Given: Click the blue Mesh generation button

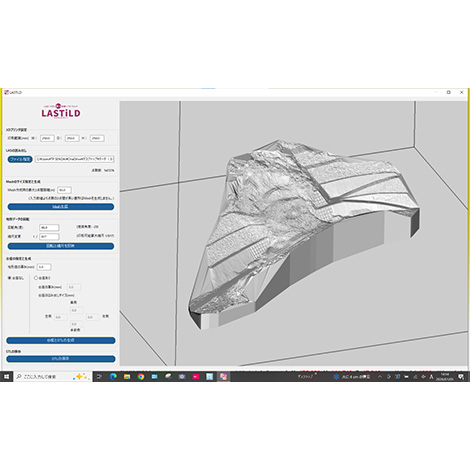Looking at the screenshot, I should [61, 207].
